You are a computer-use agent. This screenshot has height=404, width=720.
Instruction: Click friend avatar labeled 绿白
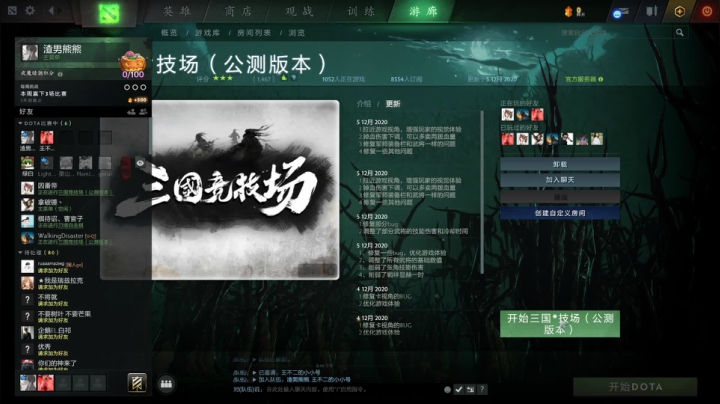point(28,163)
